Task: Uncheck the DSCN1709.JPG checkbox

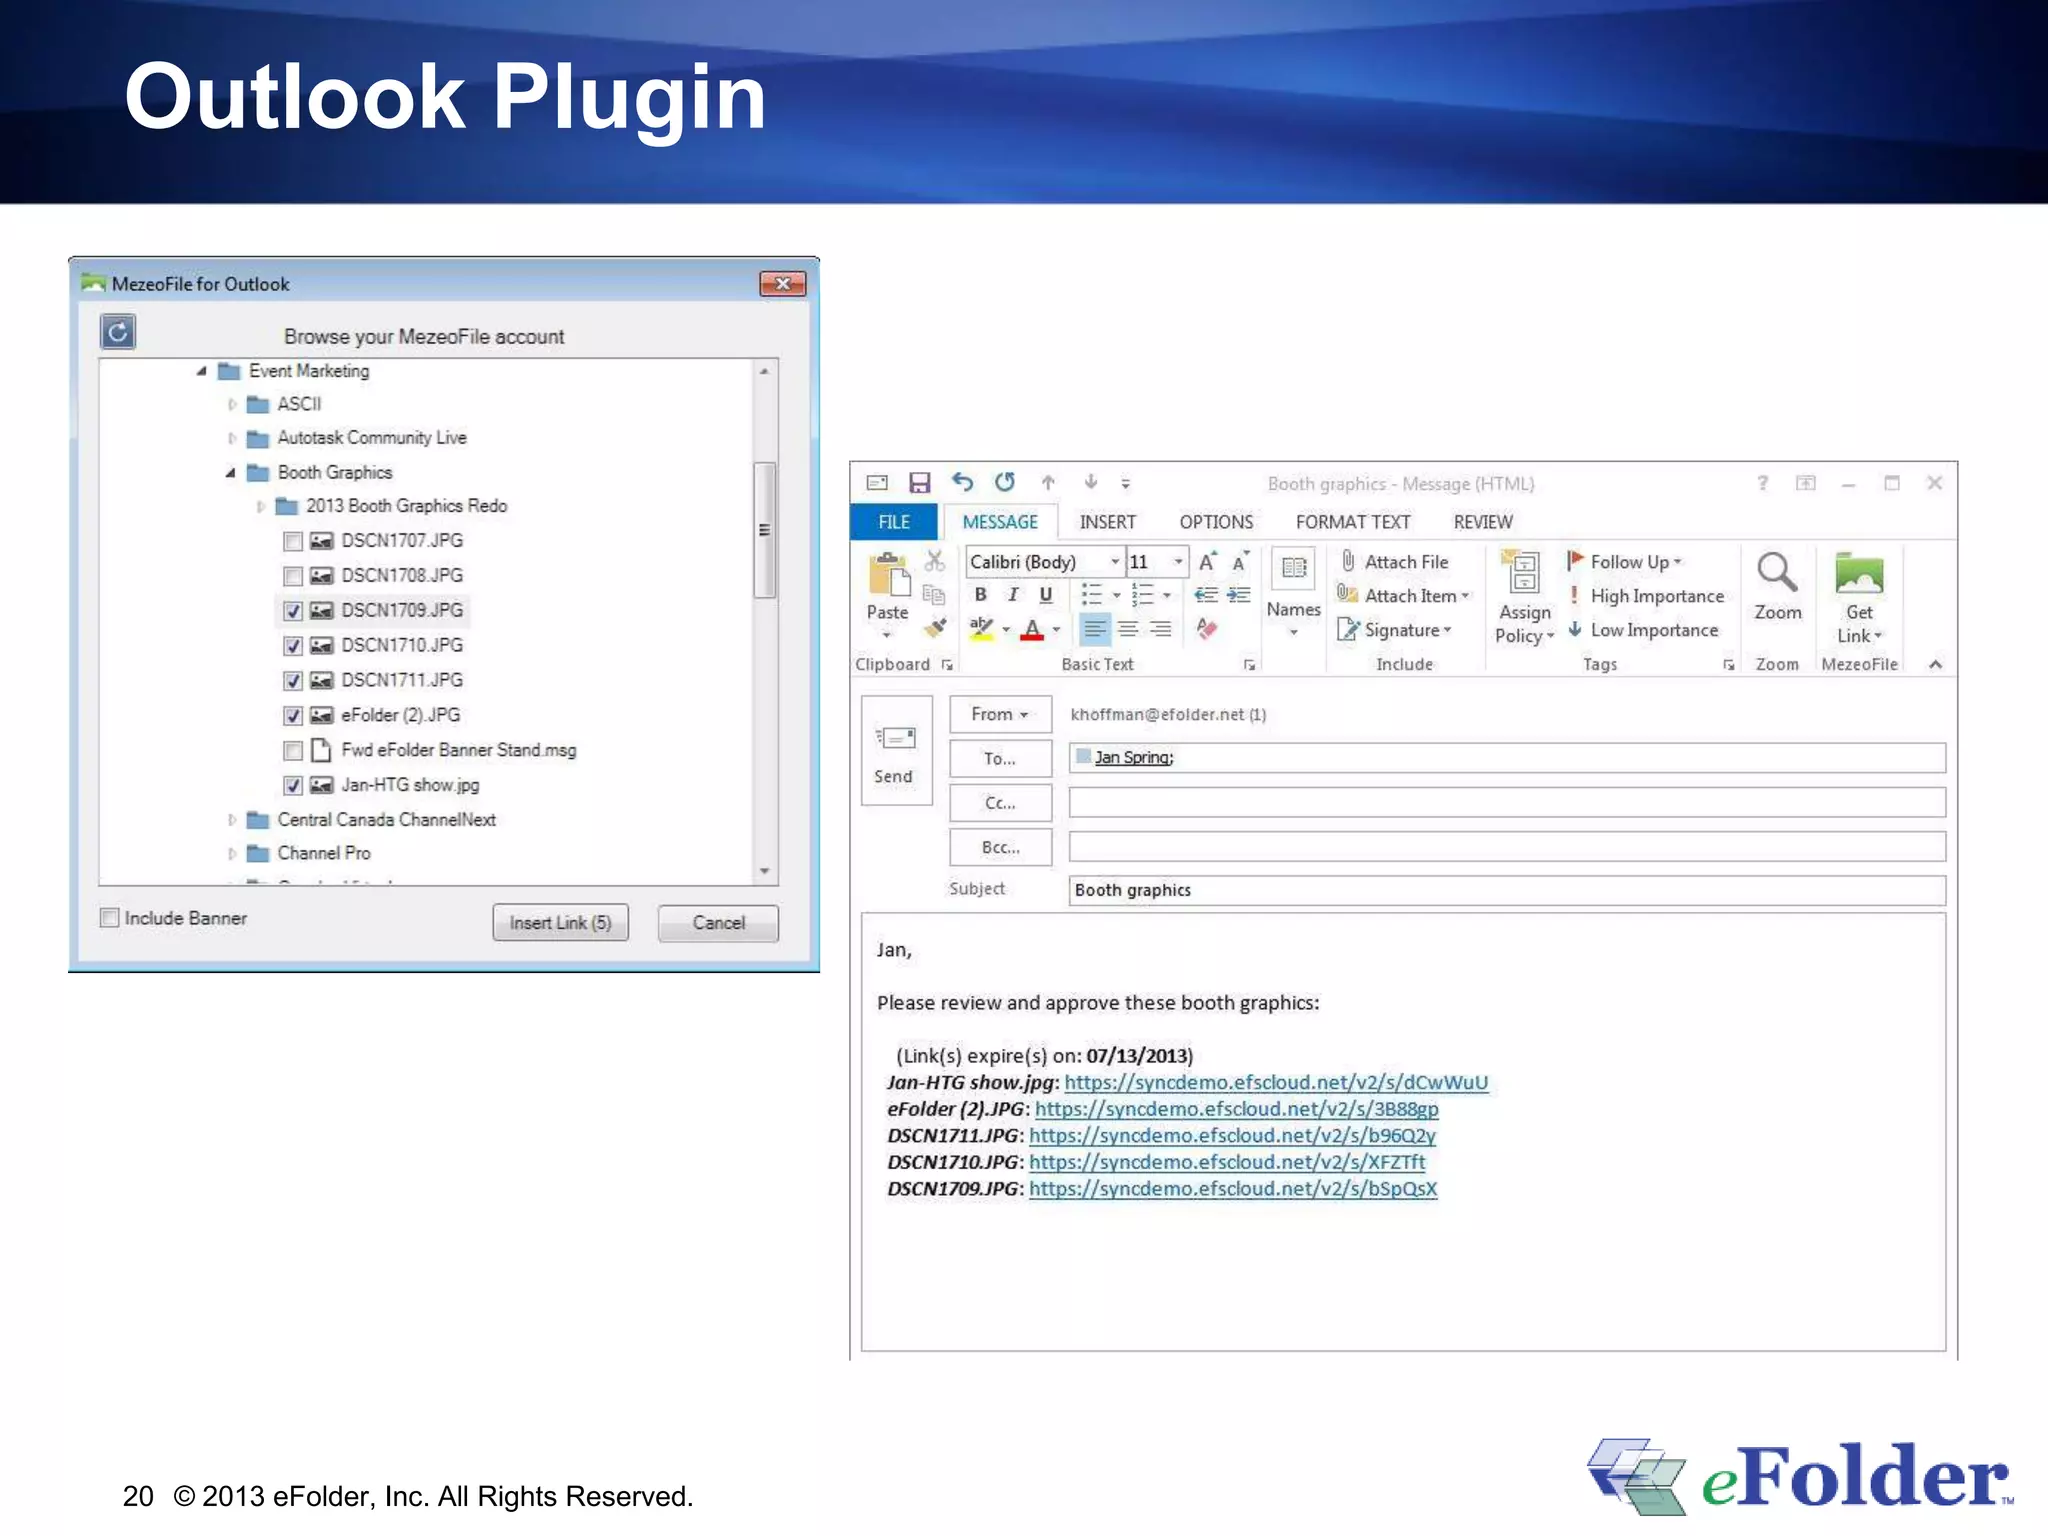Action: tap(293, 611)
